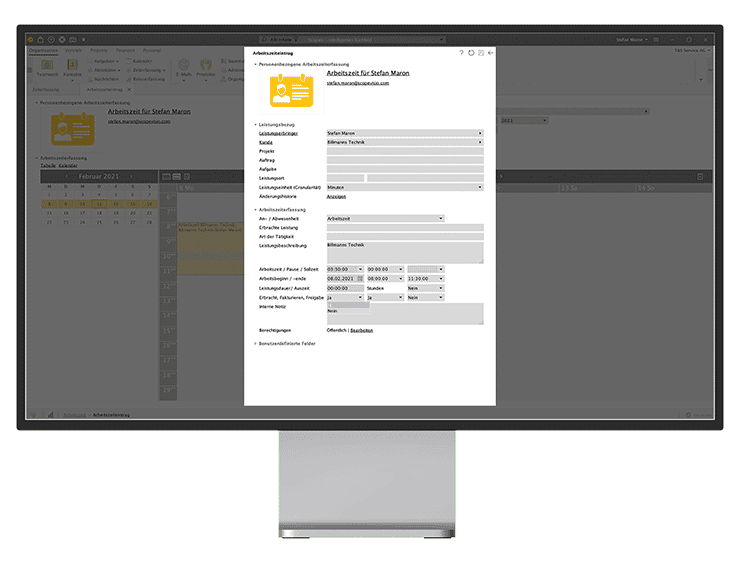Switch to the Vertrieb ribbon tab
This screenshot has width=740, height=563.
[73, 49]
